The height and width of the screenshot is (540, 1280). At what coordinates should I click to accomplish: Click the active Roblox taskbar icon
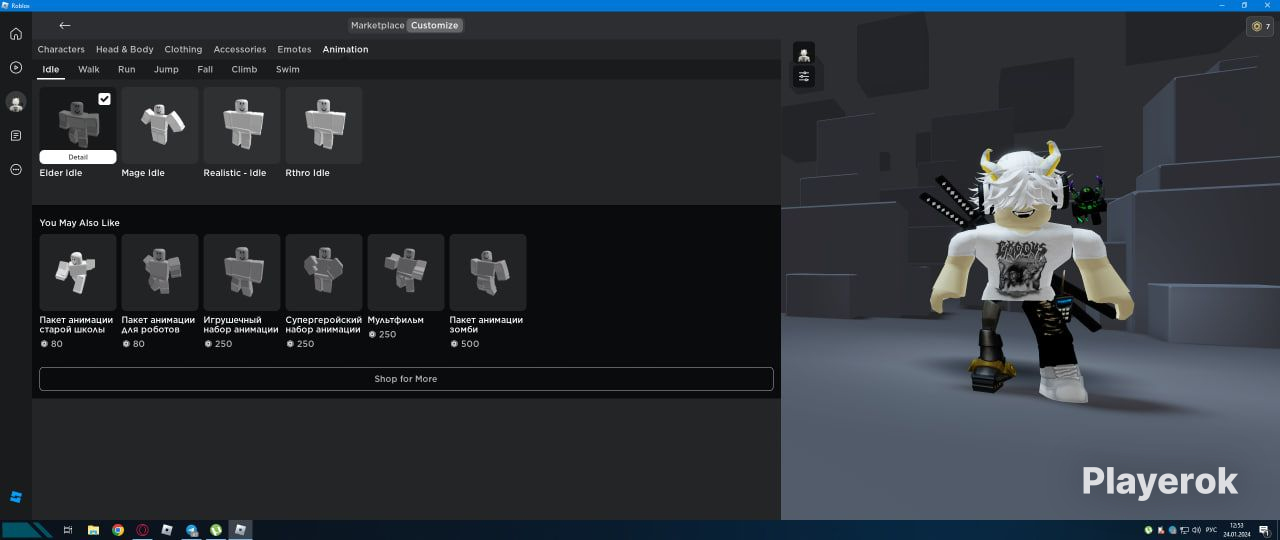(x=240, y=530)
